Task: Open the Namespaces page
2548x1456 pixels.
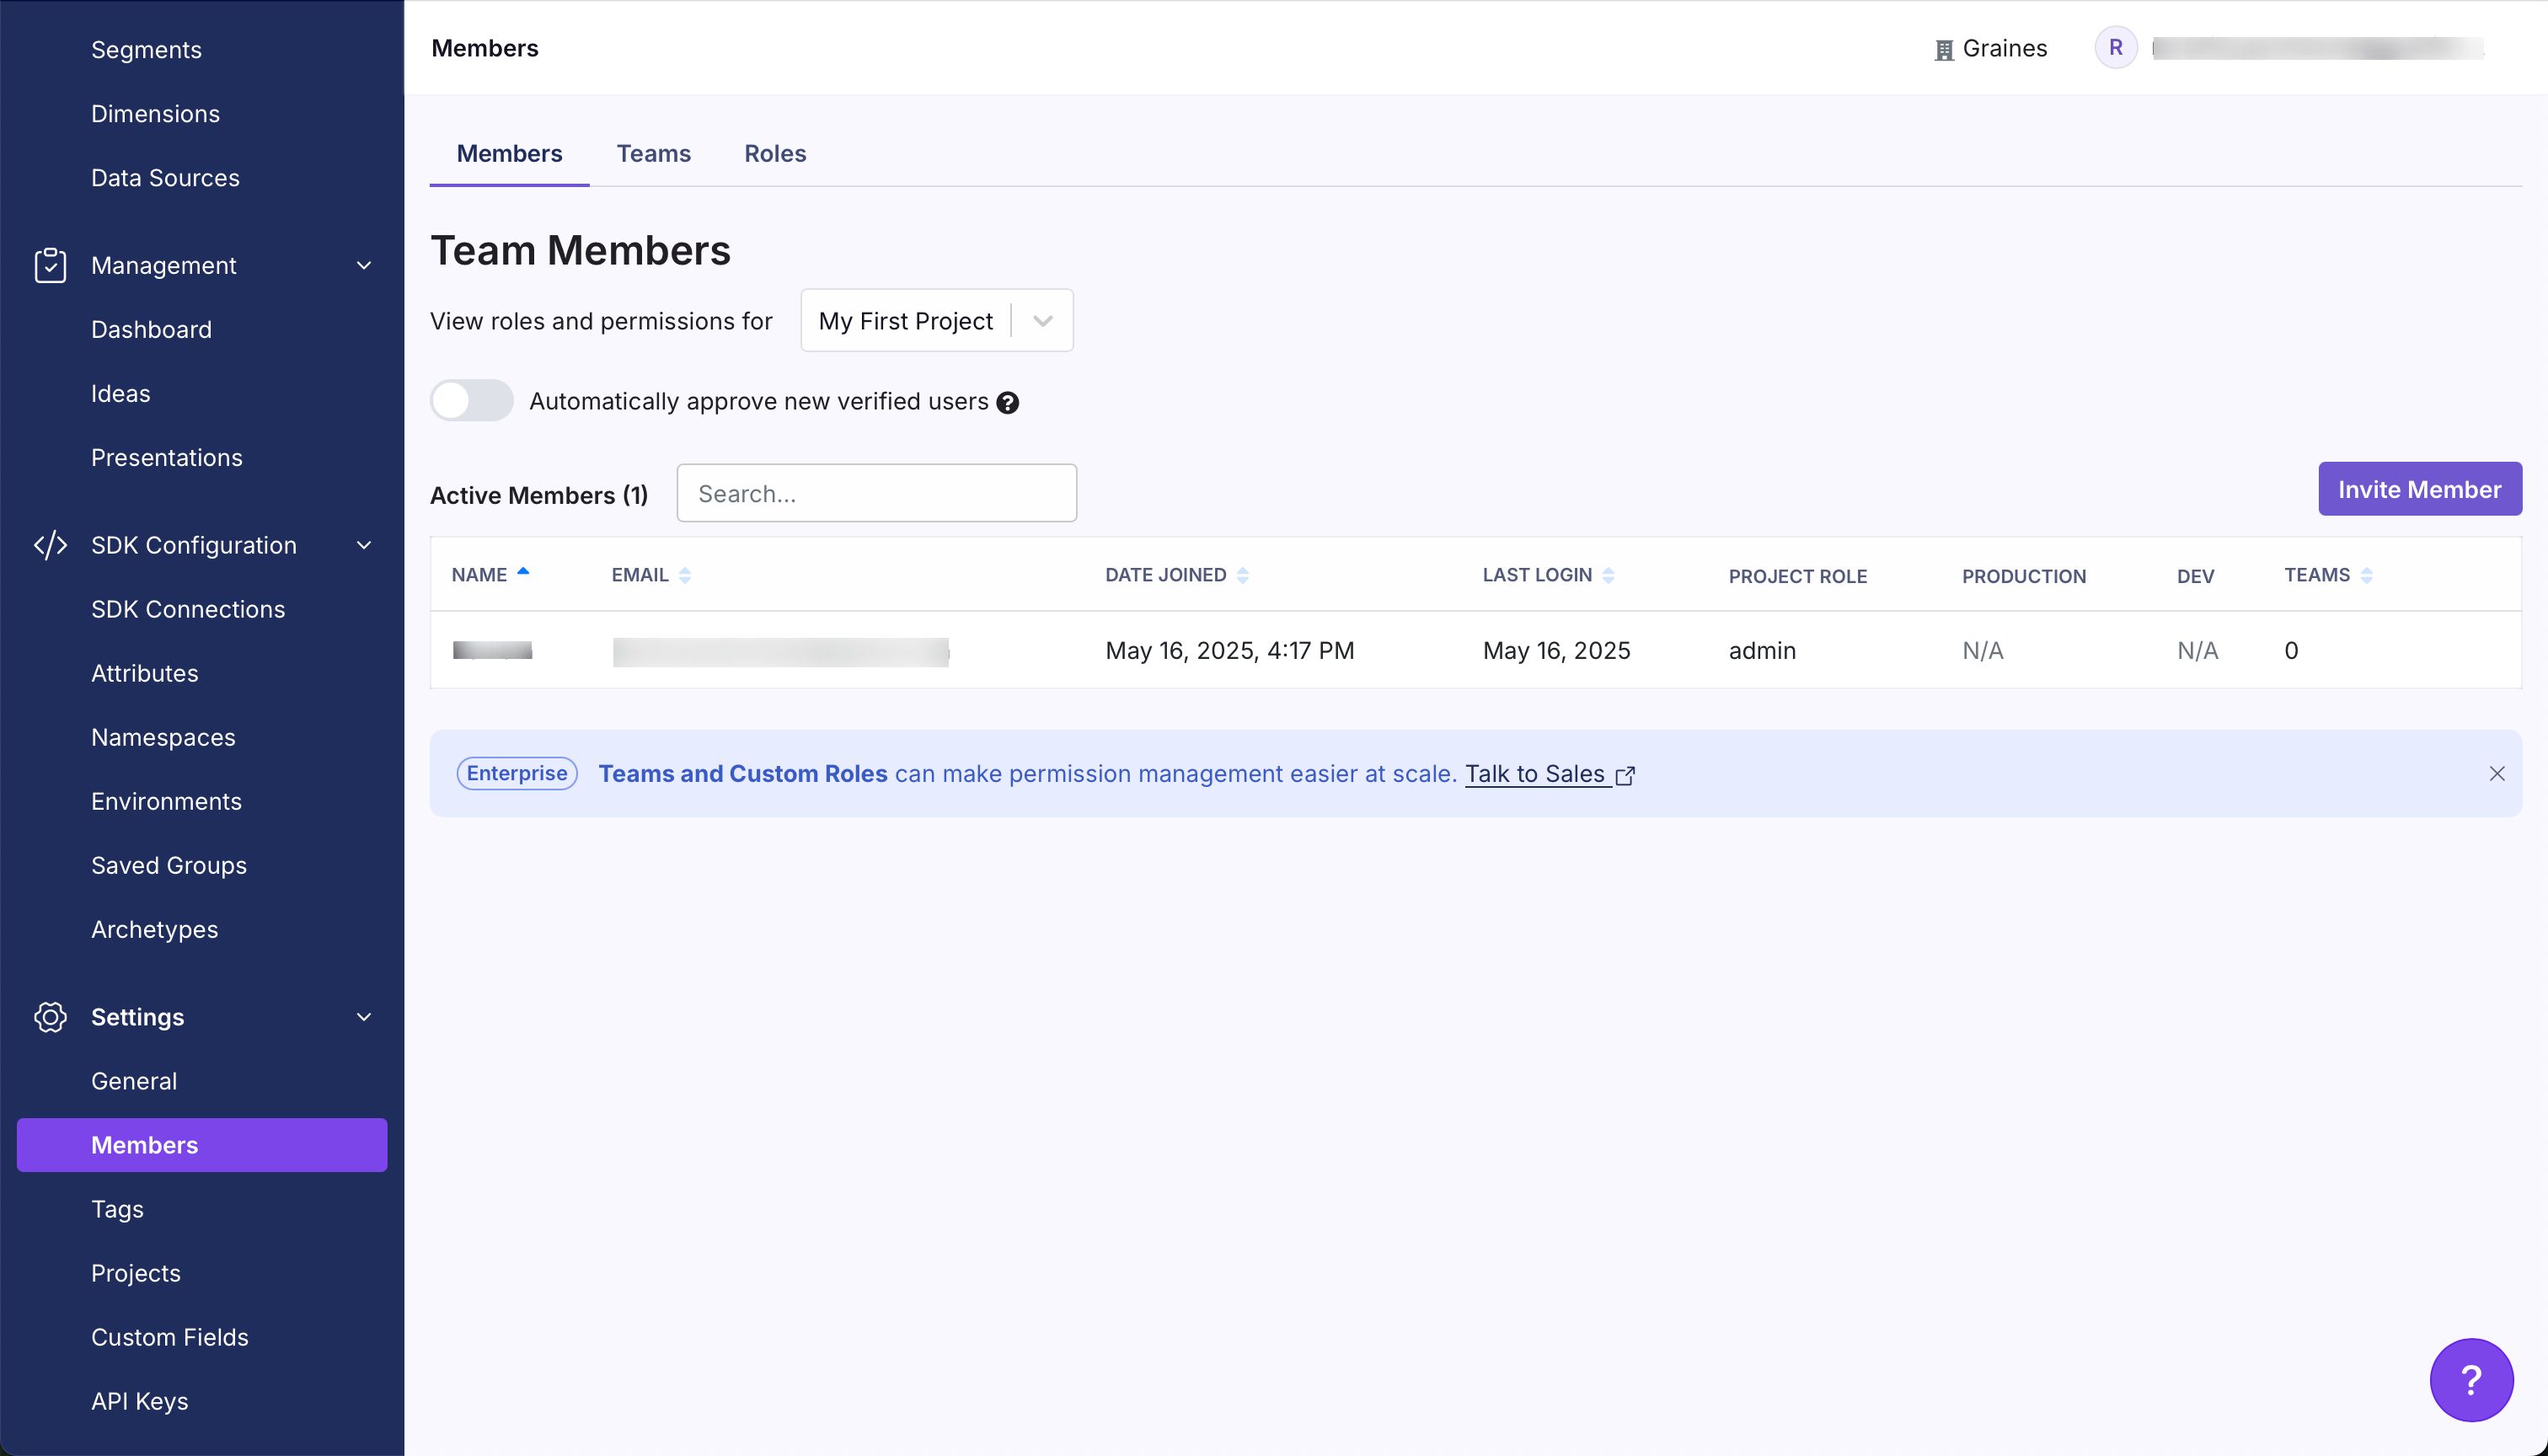Action: 163,737
